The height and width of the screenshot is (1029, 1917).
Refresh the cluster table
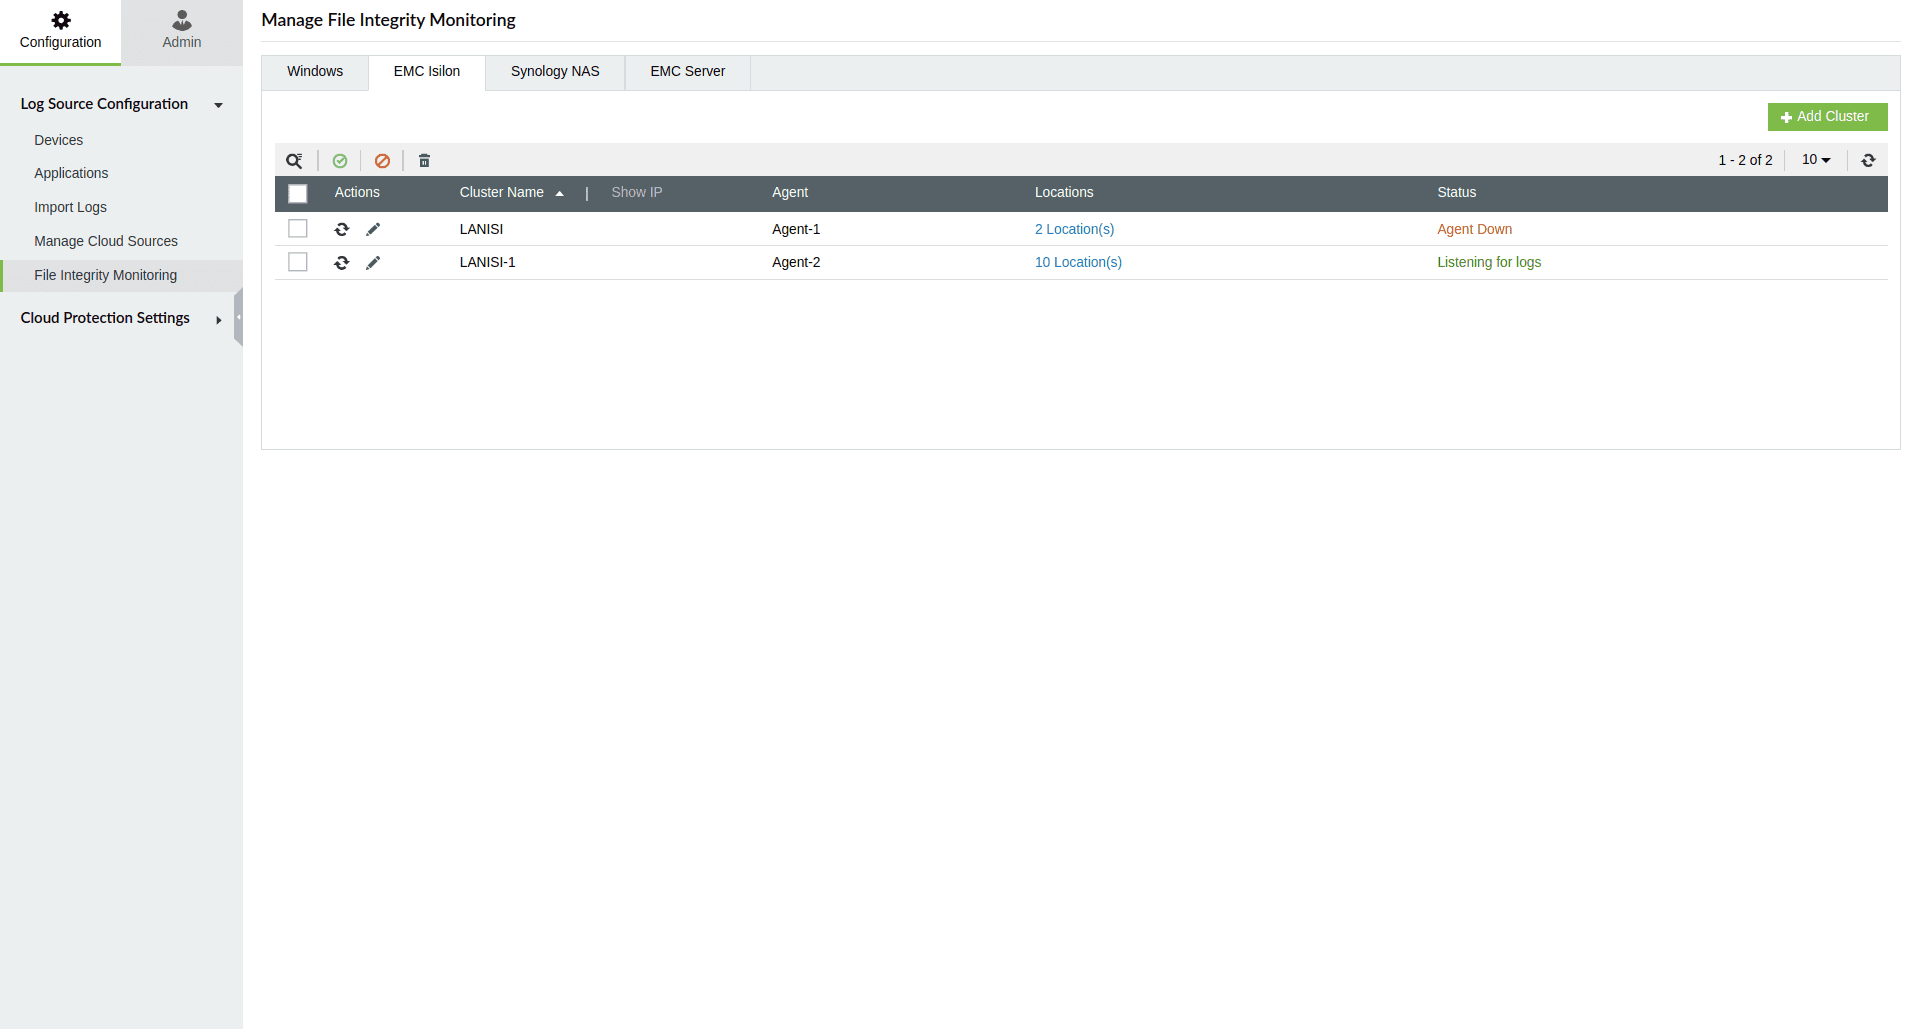(x=1868, y=160)
